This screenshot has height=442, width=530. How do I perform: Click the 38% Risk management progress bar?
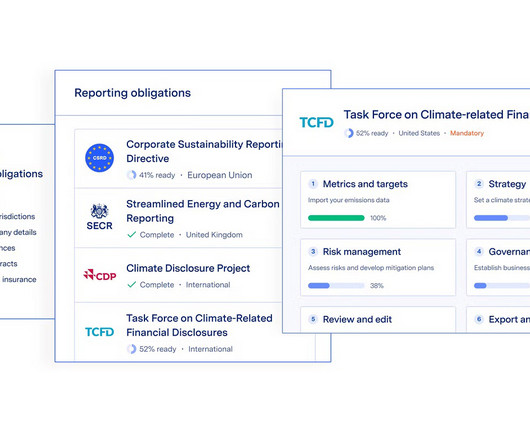pos(336,286)
